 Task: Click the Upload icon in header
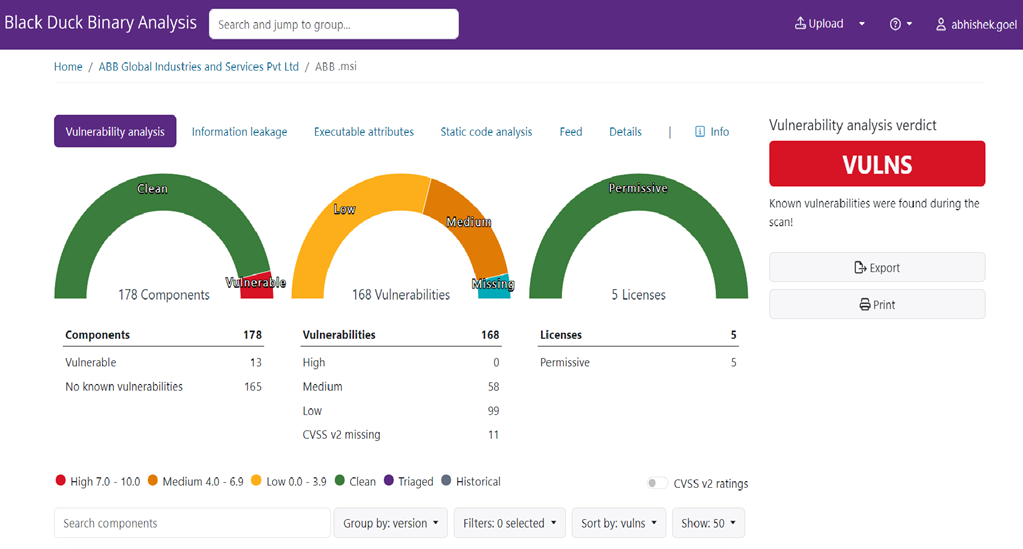(x=800, y=24)
